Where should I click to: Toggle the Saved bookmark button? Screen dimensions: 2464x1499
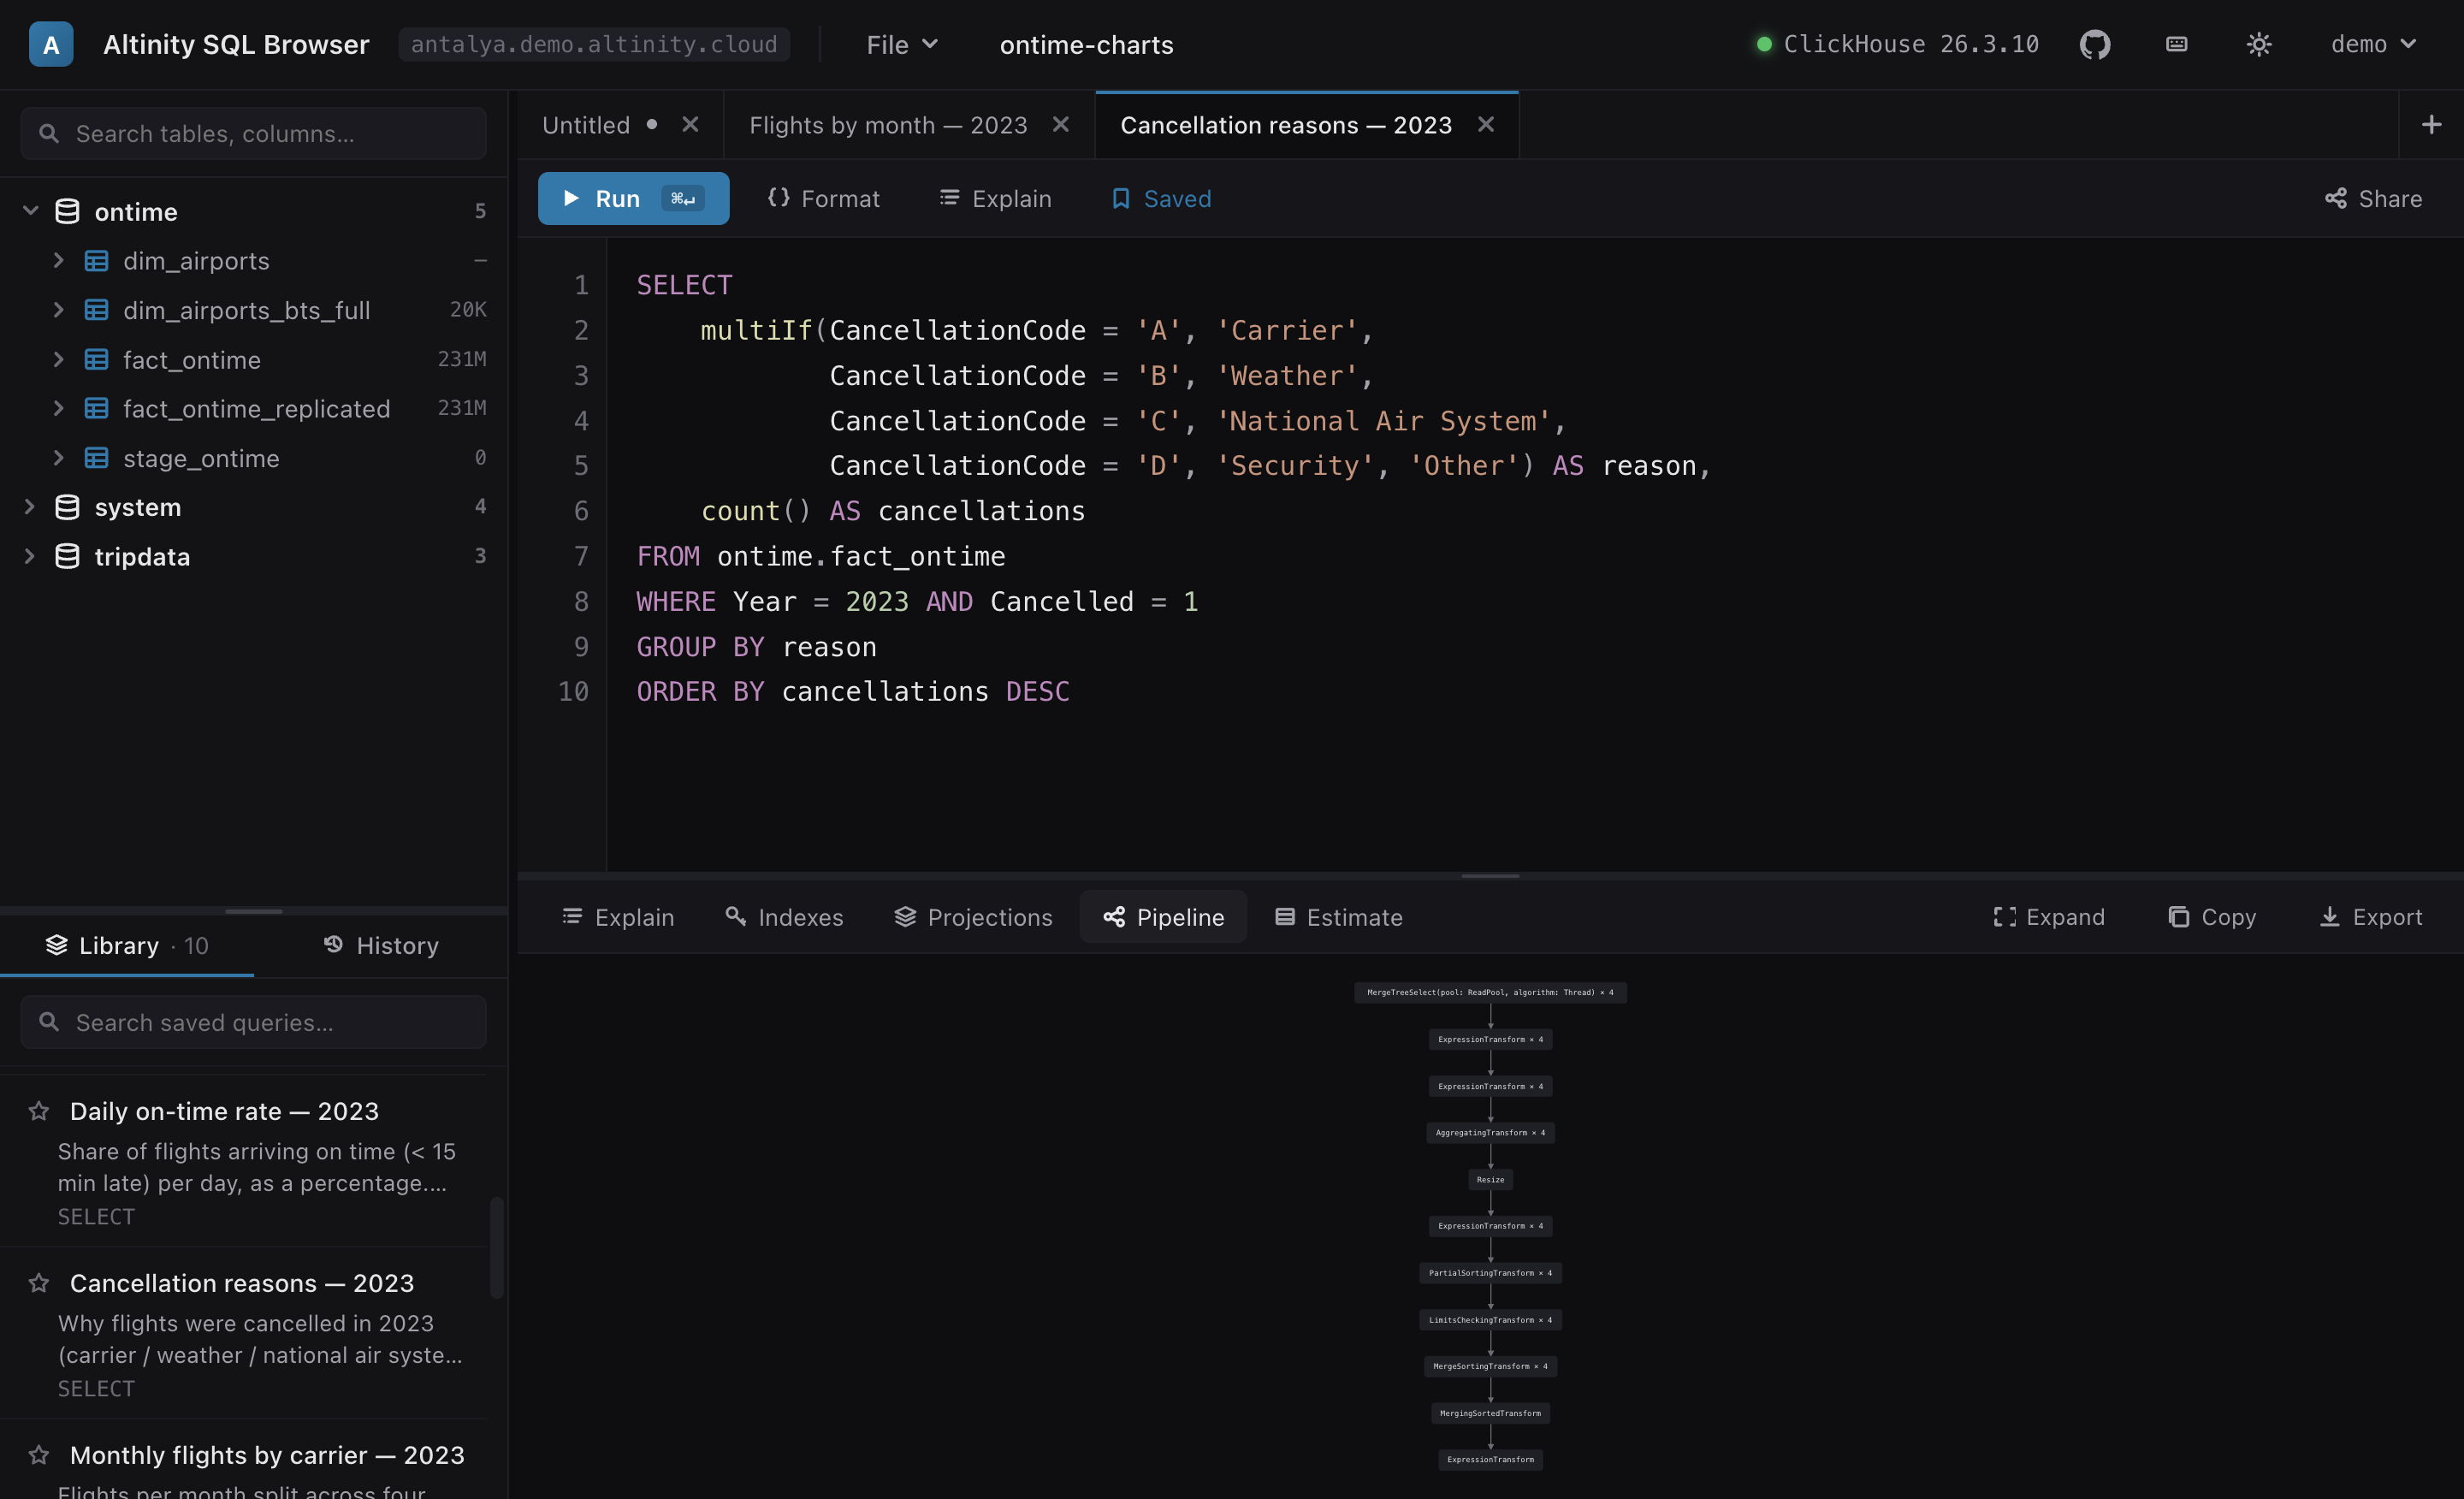(x=1161, y=198)
